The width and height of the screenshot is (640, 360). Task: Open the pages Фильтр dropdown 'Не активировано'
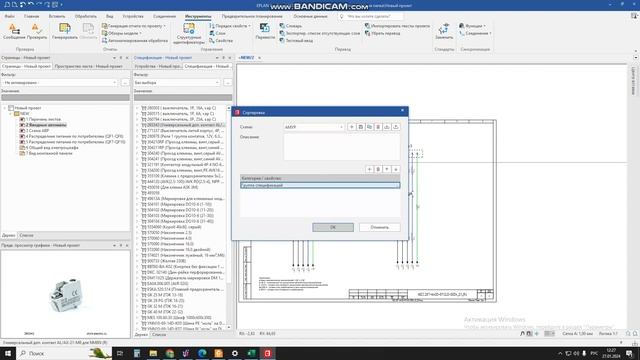[x=60, y=82]
